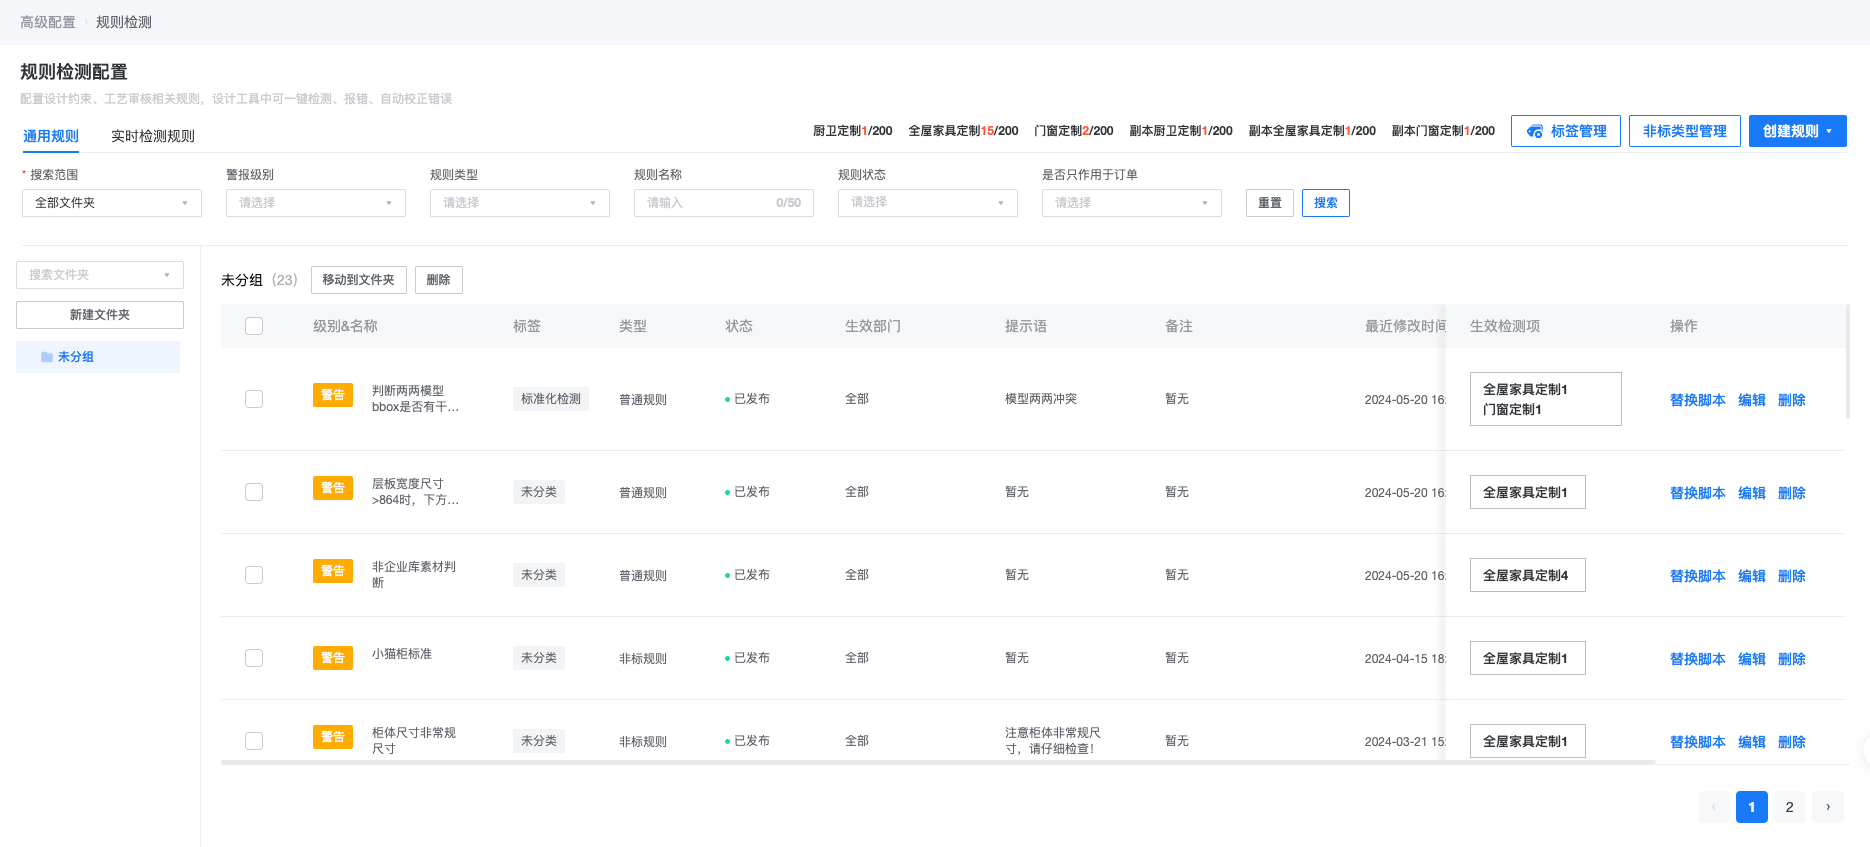Screen dimensions: 1870x847
Task: Click current page 1 button
Action: 1752,807
